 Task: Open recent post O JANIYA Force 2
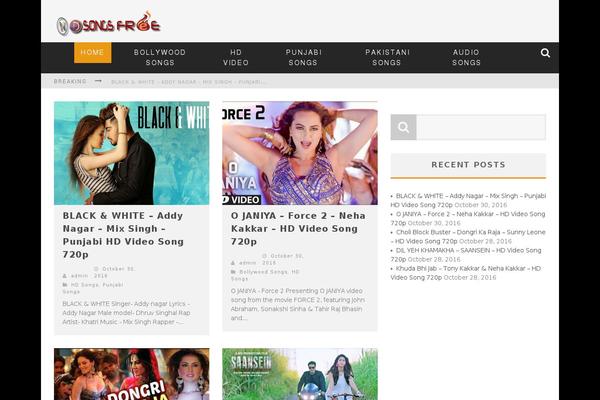[x=468, y=218]
